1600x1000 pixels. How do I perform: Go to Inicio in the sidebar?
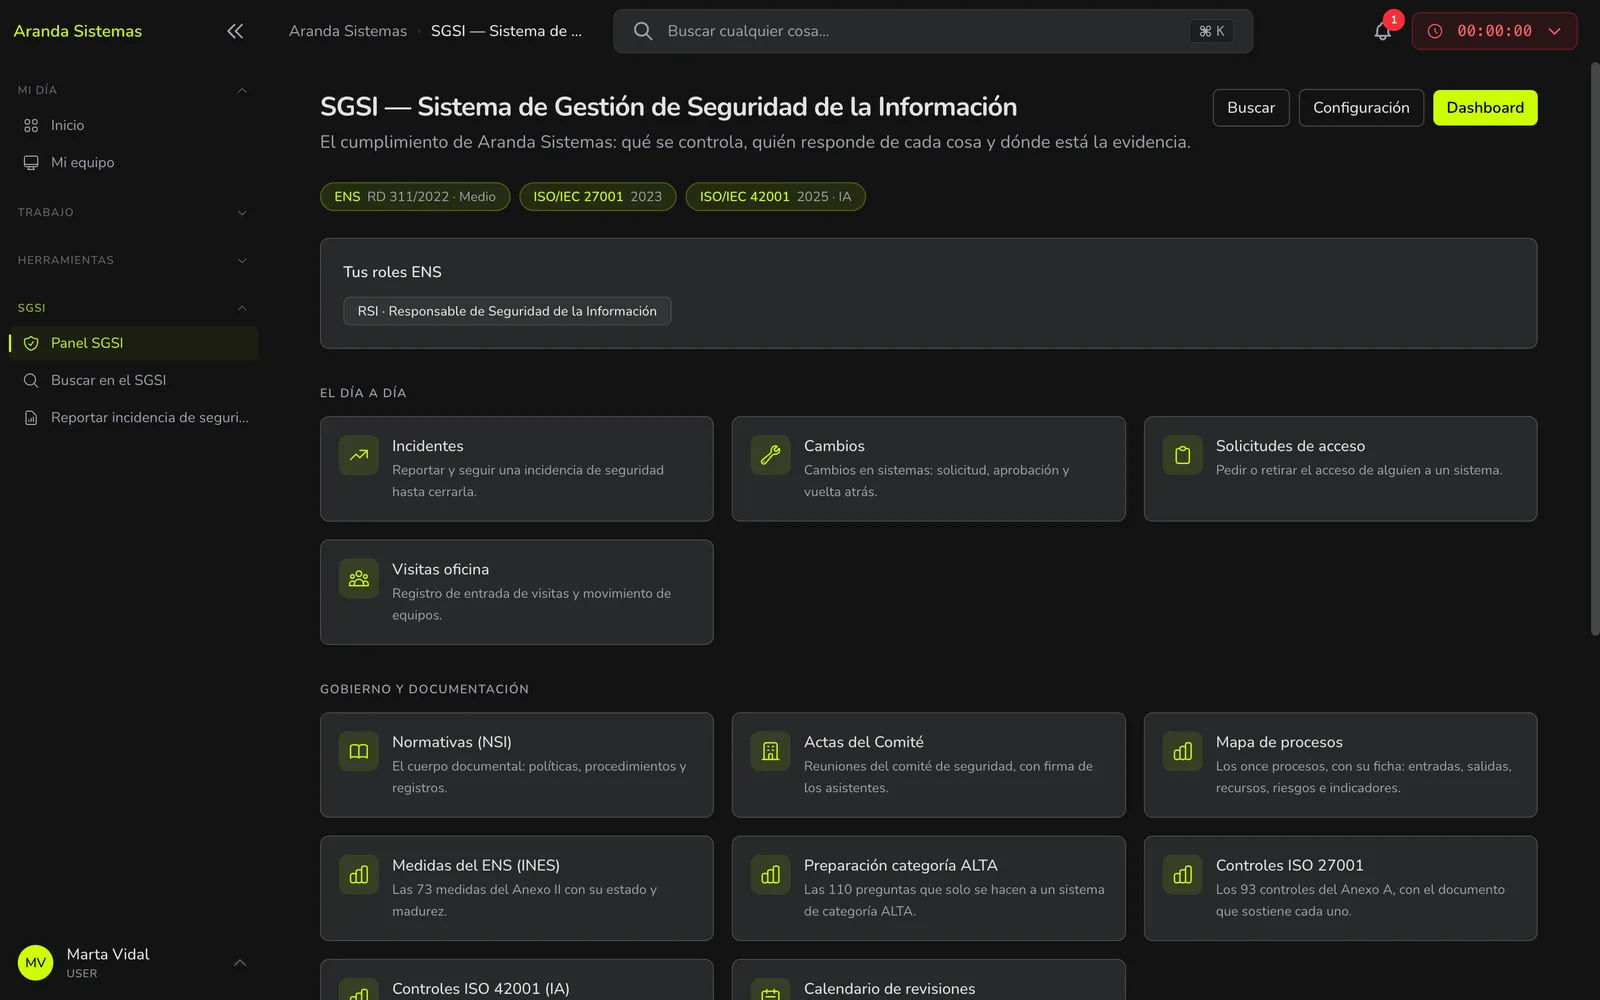(x=132, y=125)
